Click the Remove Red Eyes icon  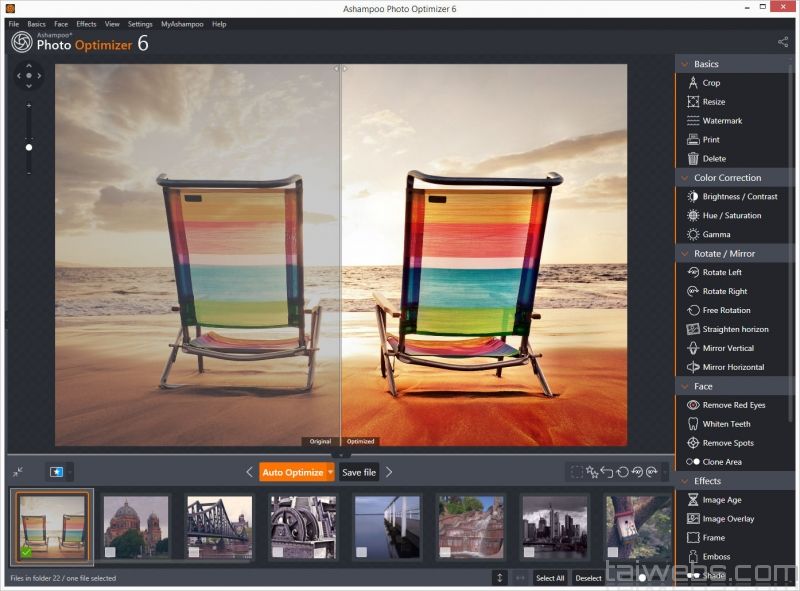pyautogui.click(x=693, y=405)
